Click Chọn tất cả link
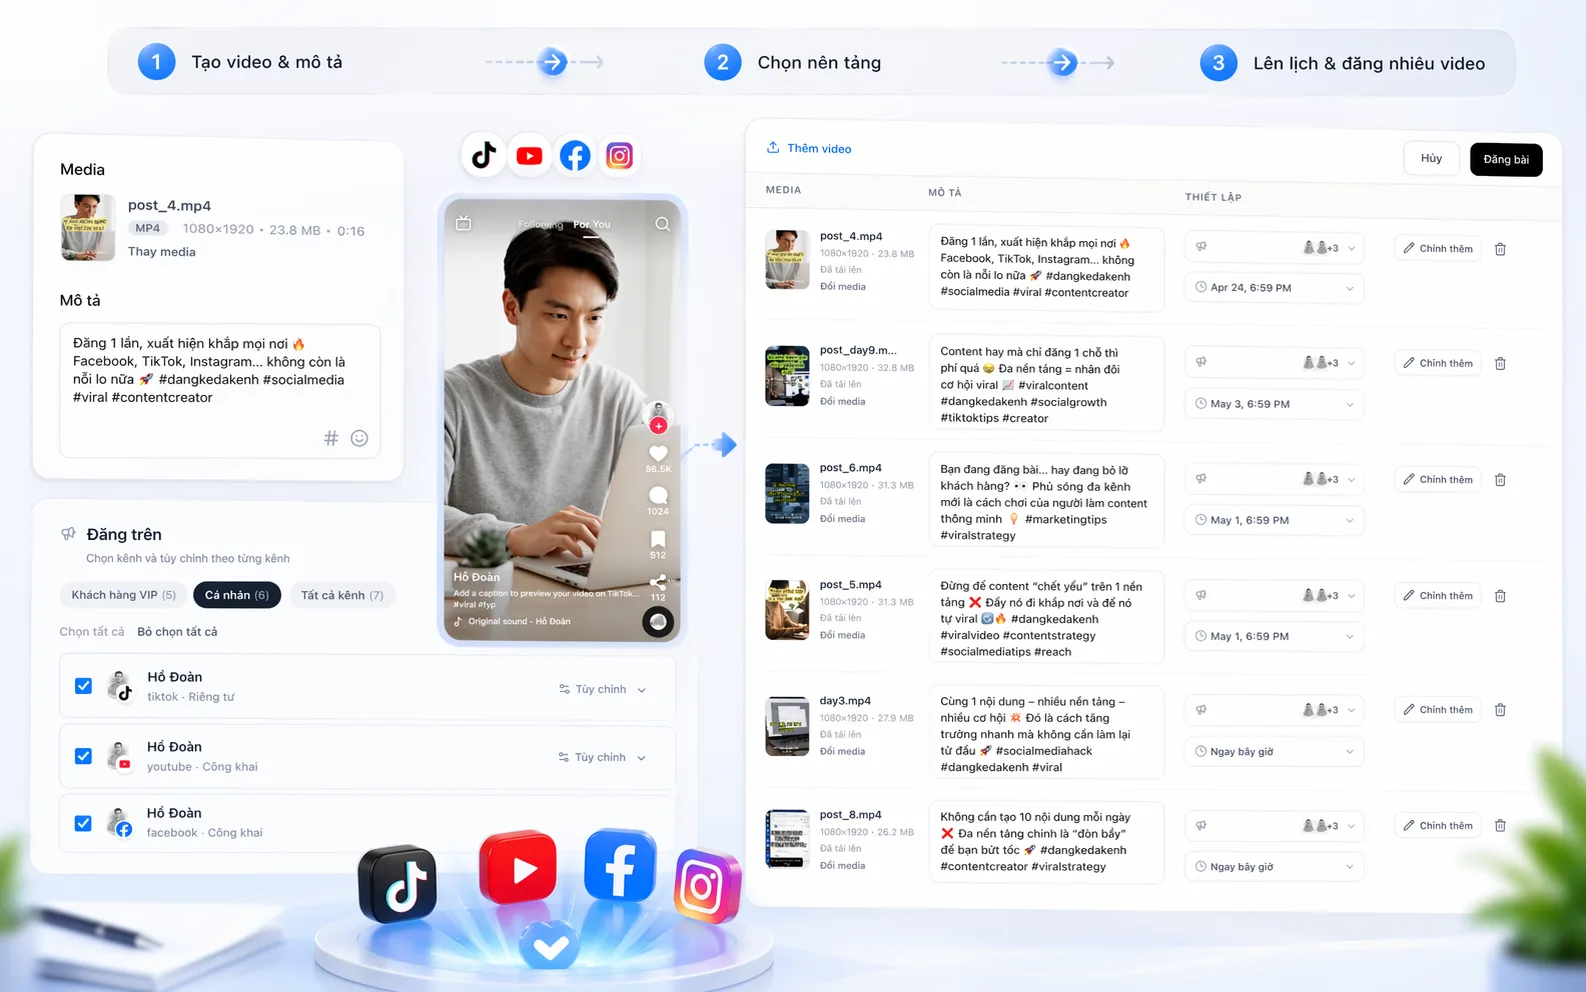Image resolution: width=1586 pixels, height=992 pixels. coord(92,632)
